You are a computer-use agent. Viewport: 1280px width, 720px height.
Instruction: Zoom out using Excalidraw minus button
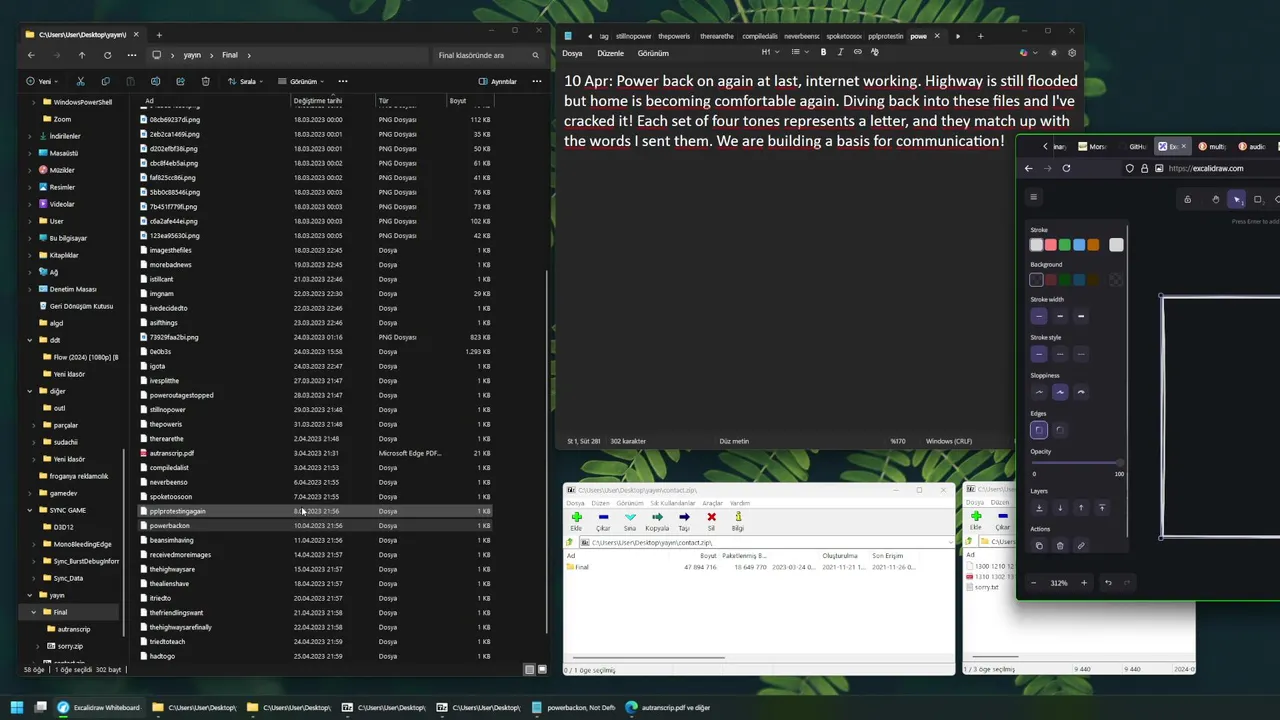point(1034,583)
